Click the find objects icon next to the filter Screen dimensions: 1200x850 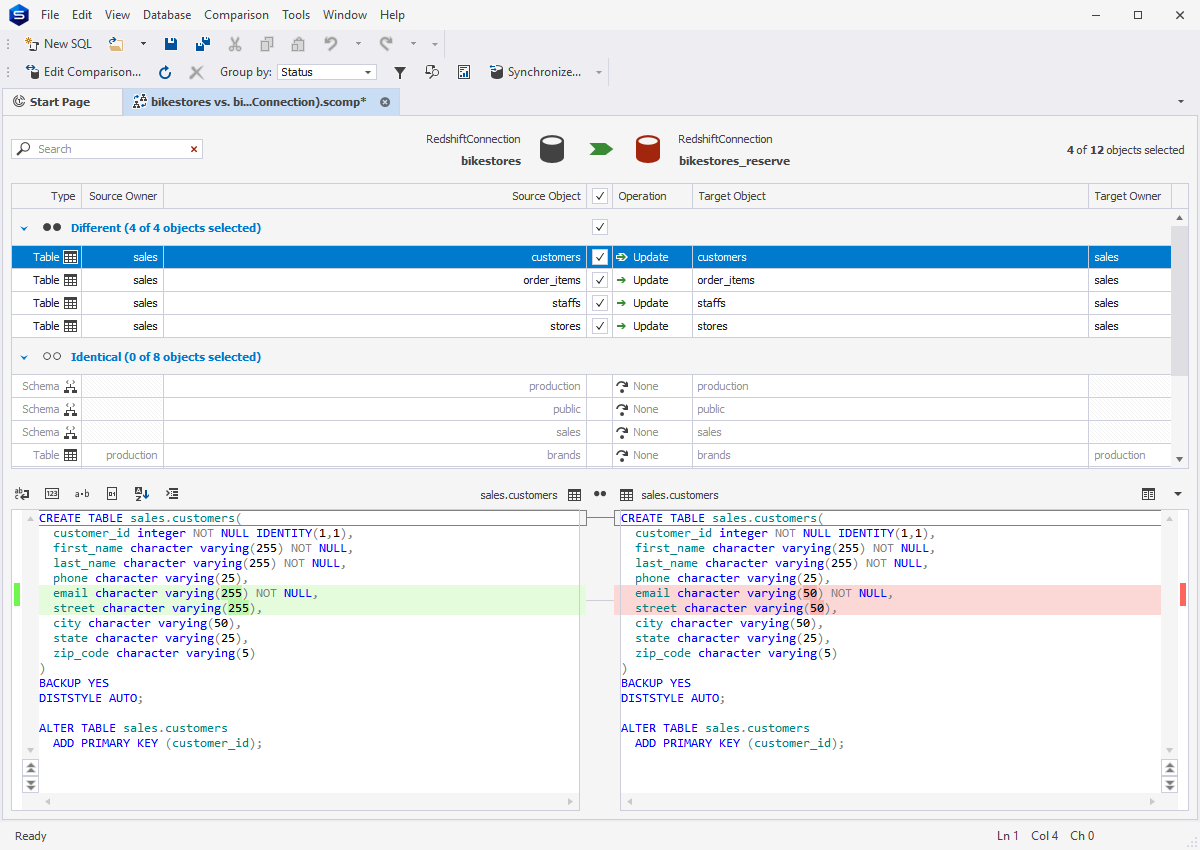[x=432, y=72]
